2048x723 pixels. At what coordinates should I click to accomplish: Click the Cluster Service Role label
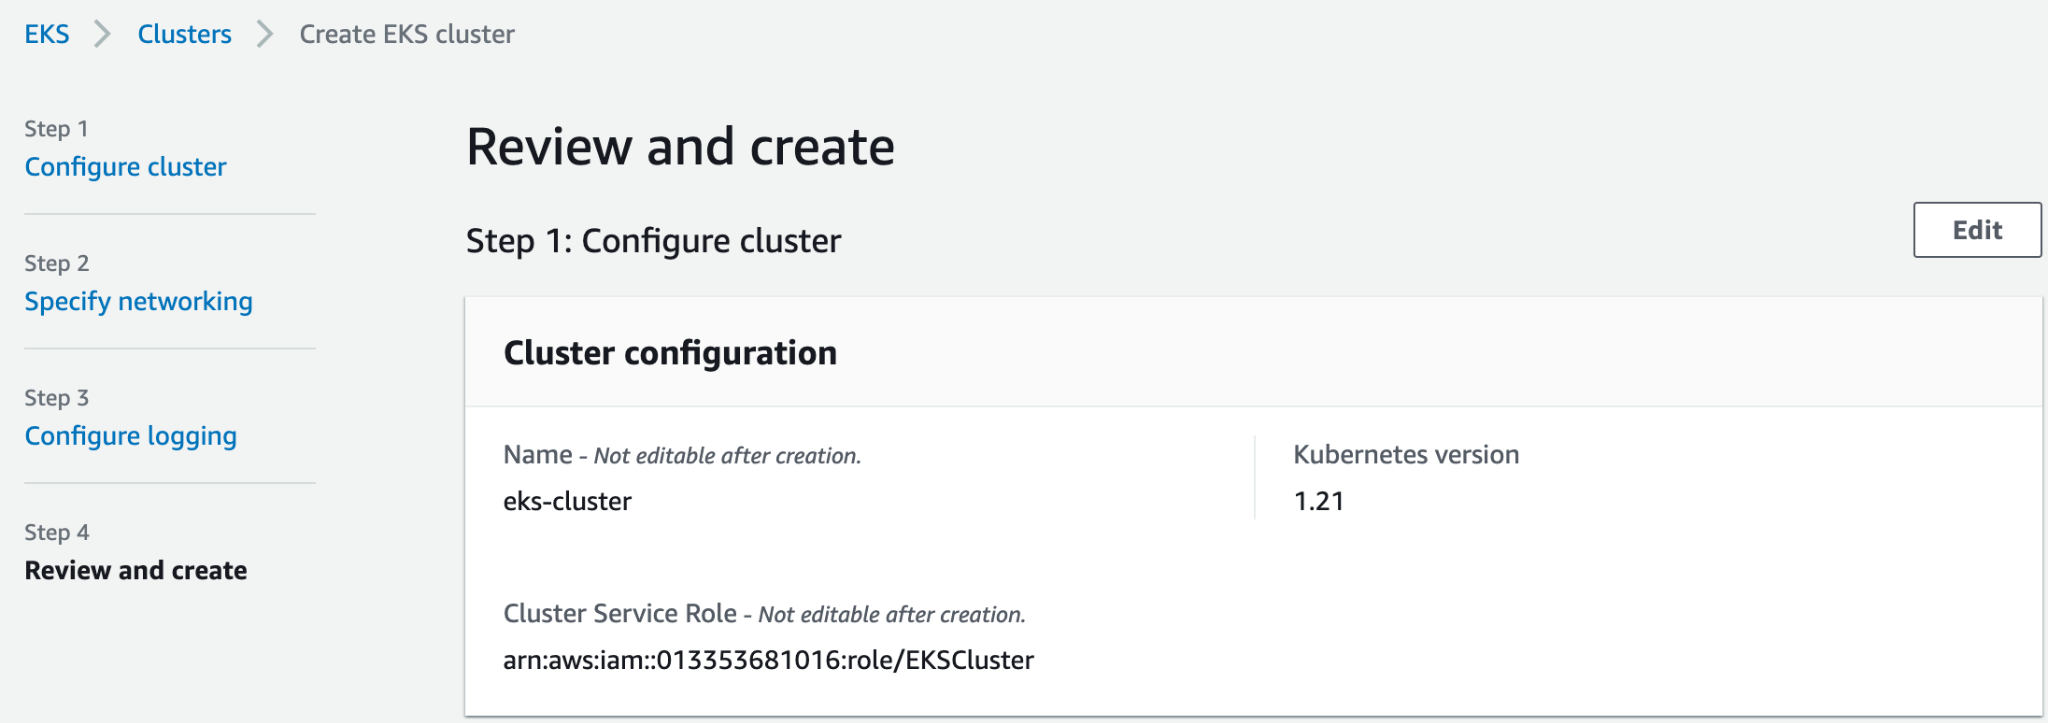click(x=620, y=613)
